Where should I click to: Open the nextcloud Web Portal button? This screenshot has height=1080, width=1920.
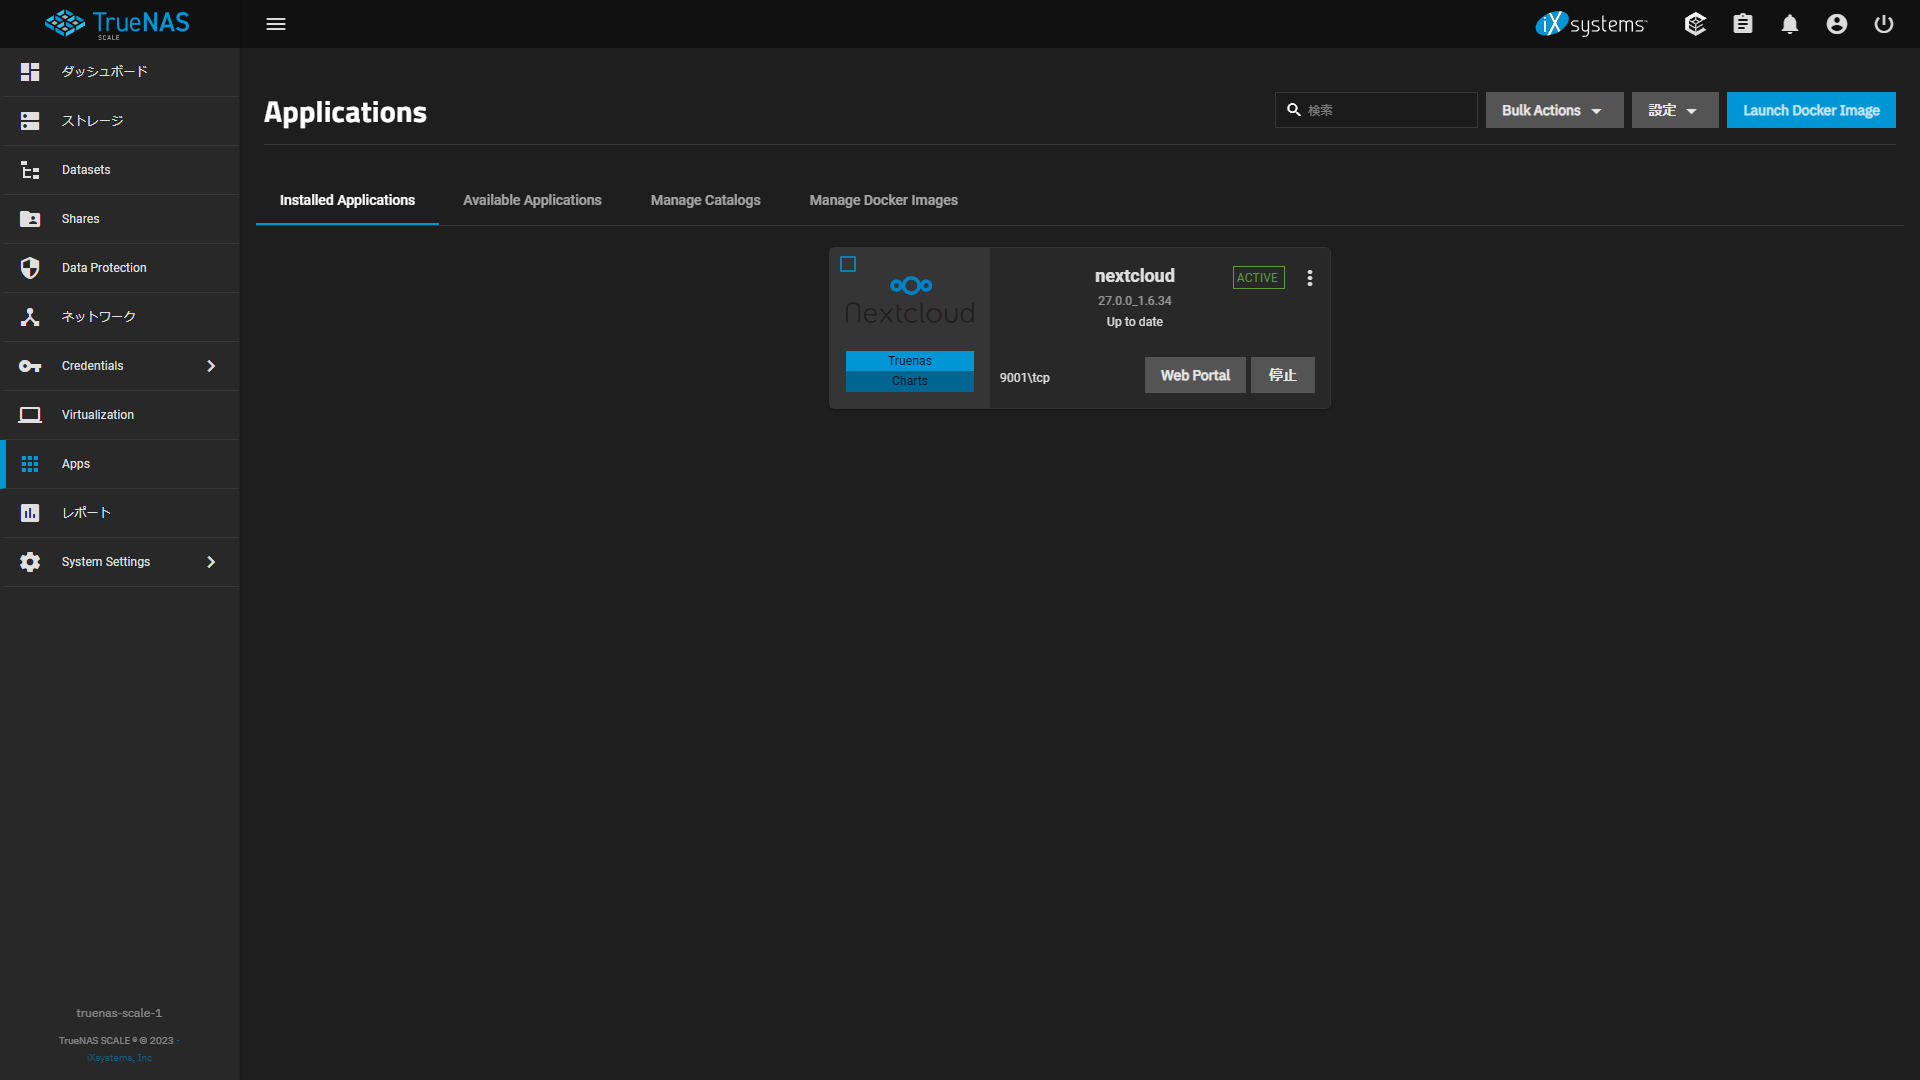coord(1195,375)
